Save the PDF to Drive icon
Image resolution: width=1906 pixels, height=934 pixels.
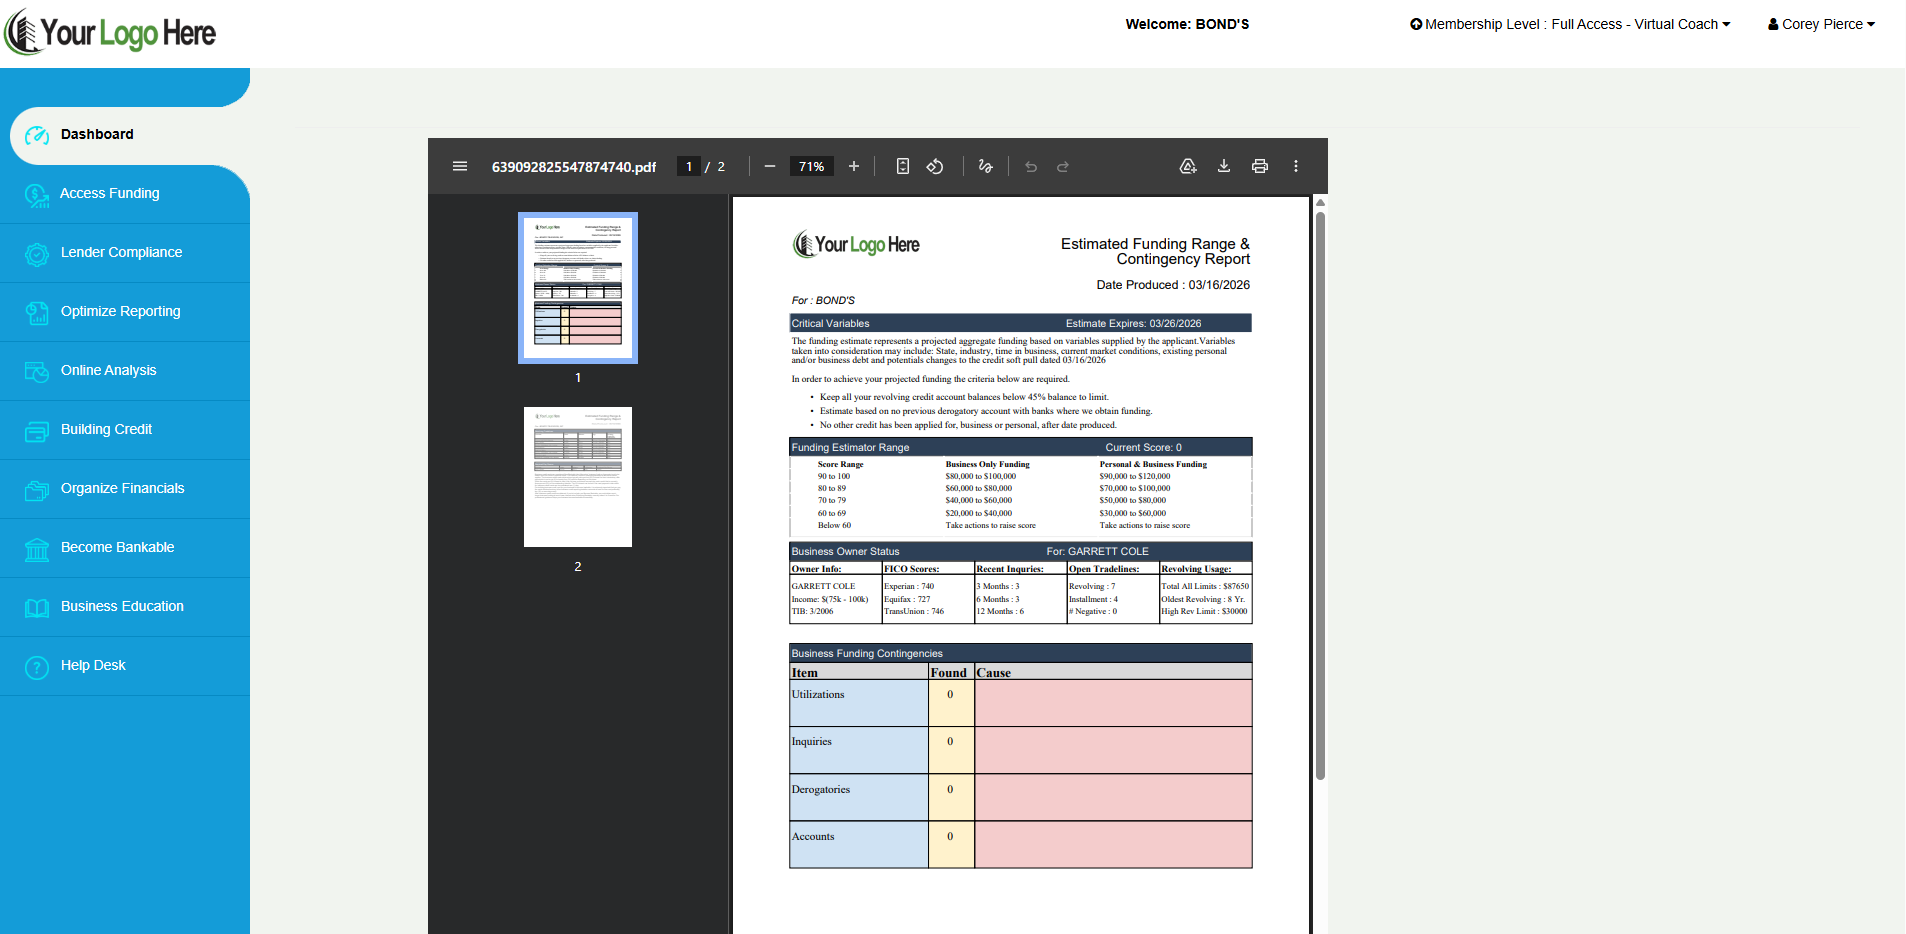click(1188, 166)
